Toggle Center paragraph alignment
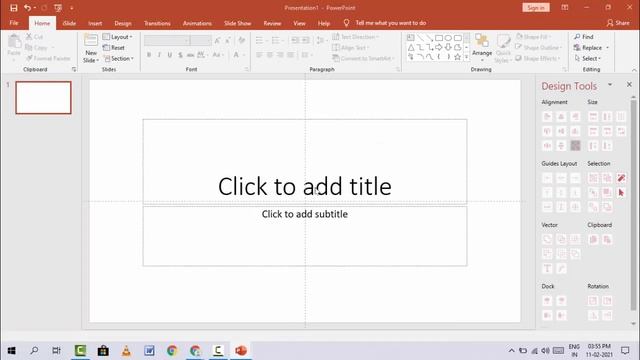 coord(270,55)
